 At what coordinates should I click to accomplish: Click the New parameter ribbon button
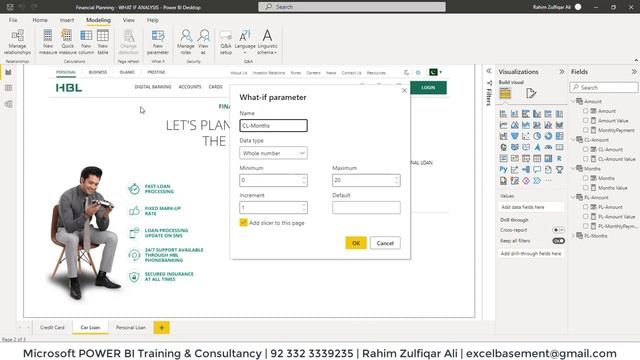tap(158, 42)
